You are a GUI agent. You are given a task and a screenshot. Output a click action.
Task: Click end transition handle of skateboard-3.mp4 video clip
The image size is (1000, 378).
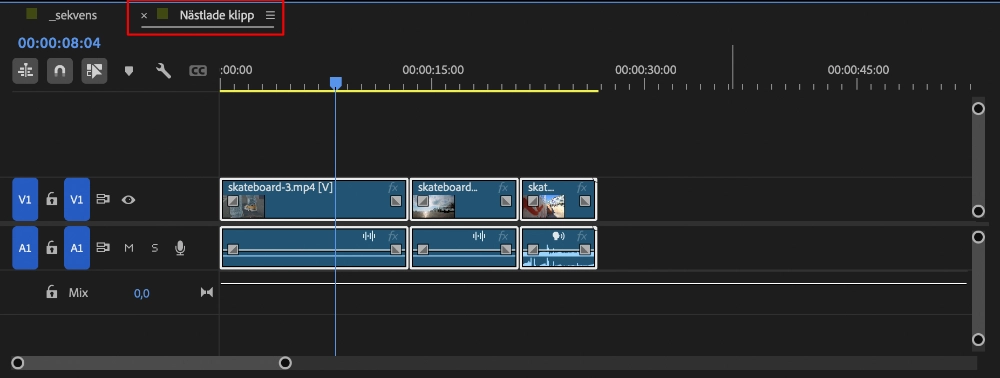(x=396, y=201)
